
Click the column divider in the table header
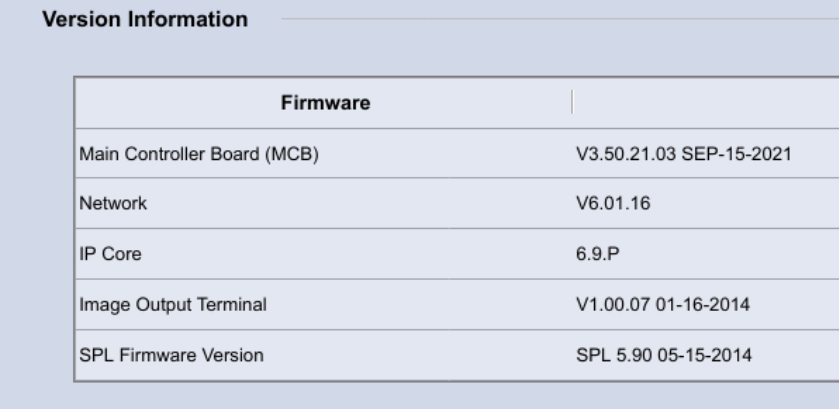[x=572, y=102]
